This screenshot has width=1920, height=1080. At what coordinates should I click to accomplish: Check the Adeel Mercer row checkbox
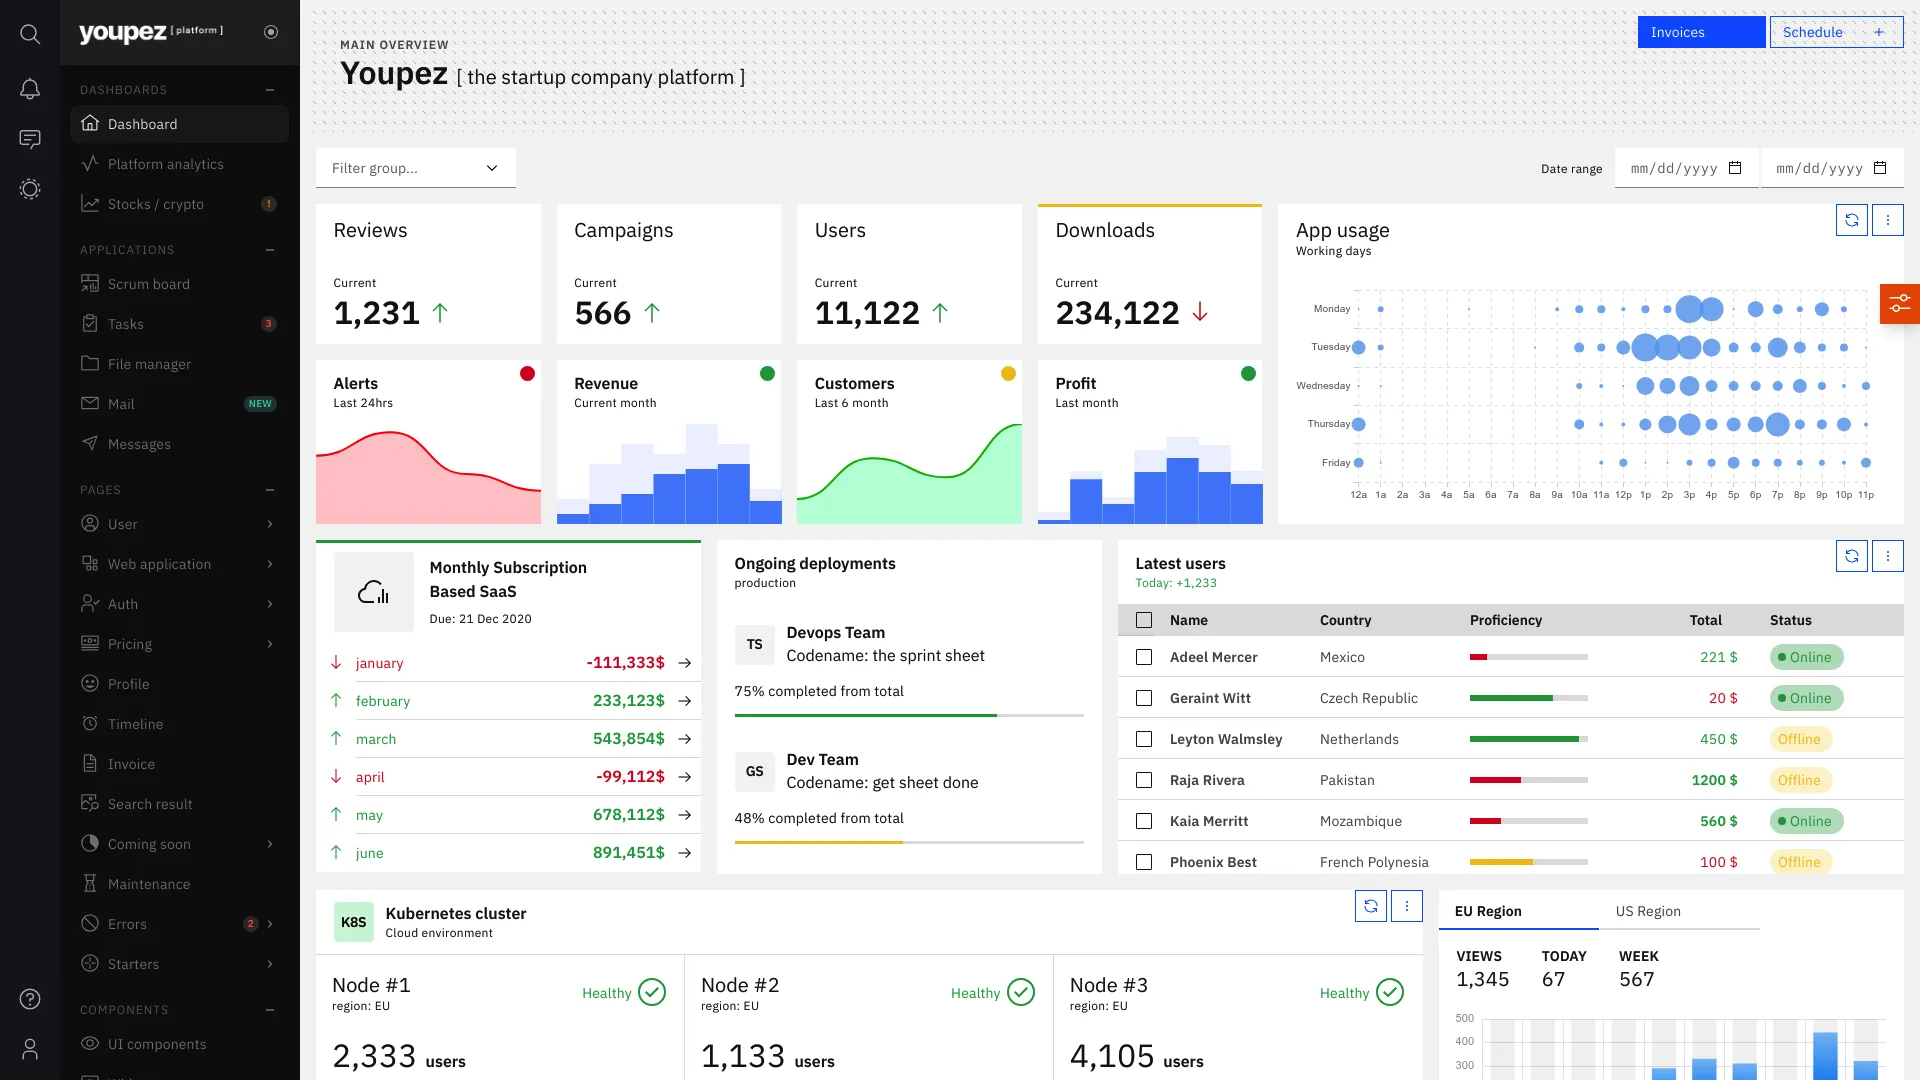point(1144,657)
